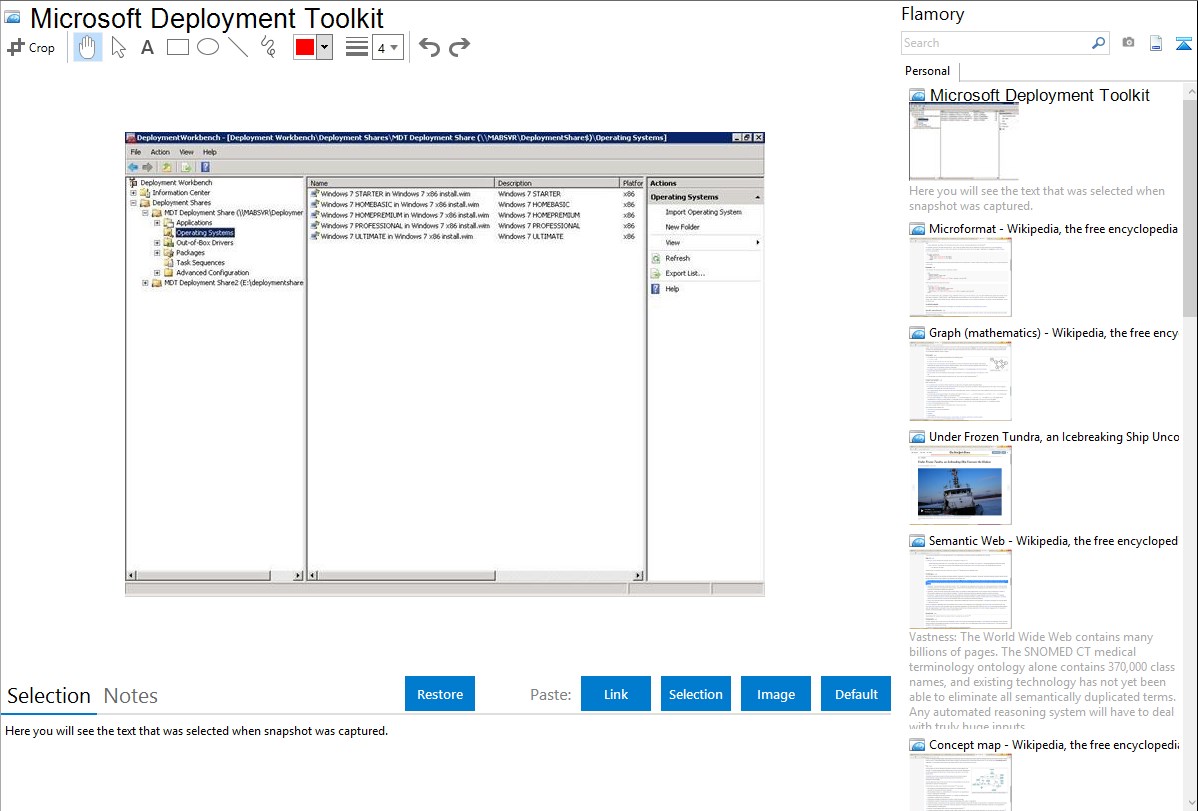The image size is (1198, 811).
Task: Select the Crop tool
Action: coord(31,47)
